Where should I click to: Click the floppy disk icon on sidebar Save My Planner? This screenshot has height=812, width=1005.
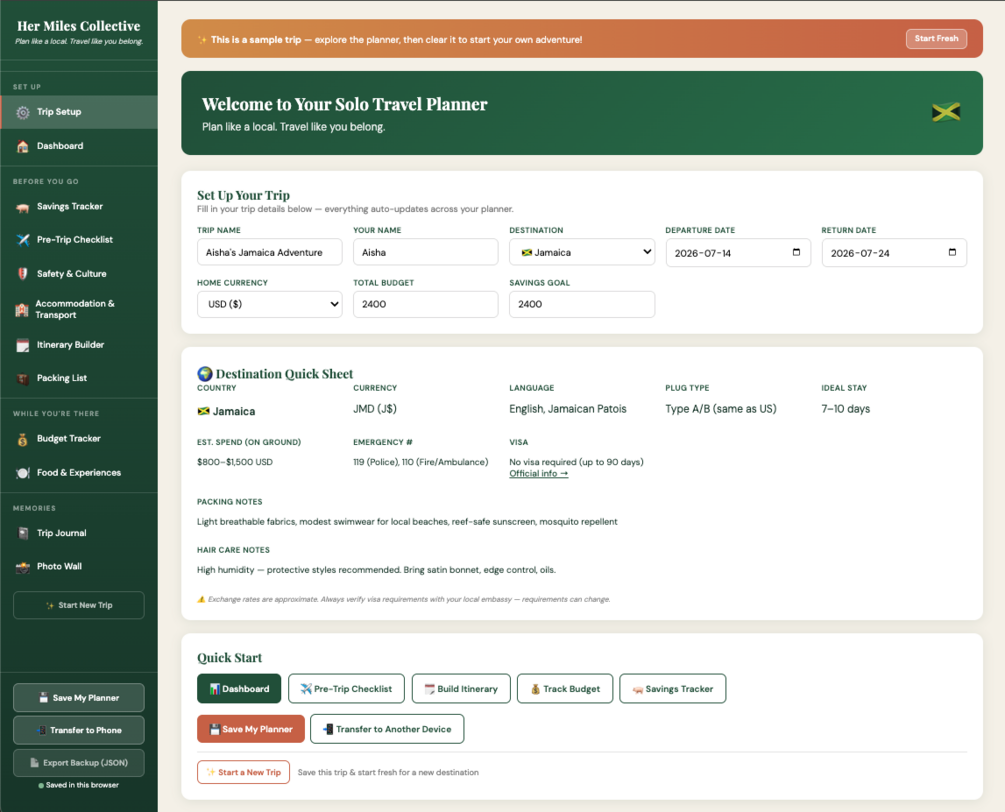pos(44,698)
